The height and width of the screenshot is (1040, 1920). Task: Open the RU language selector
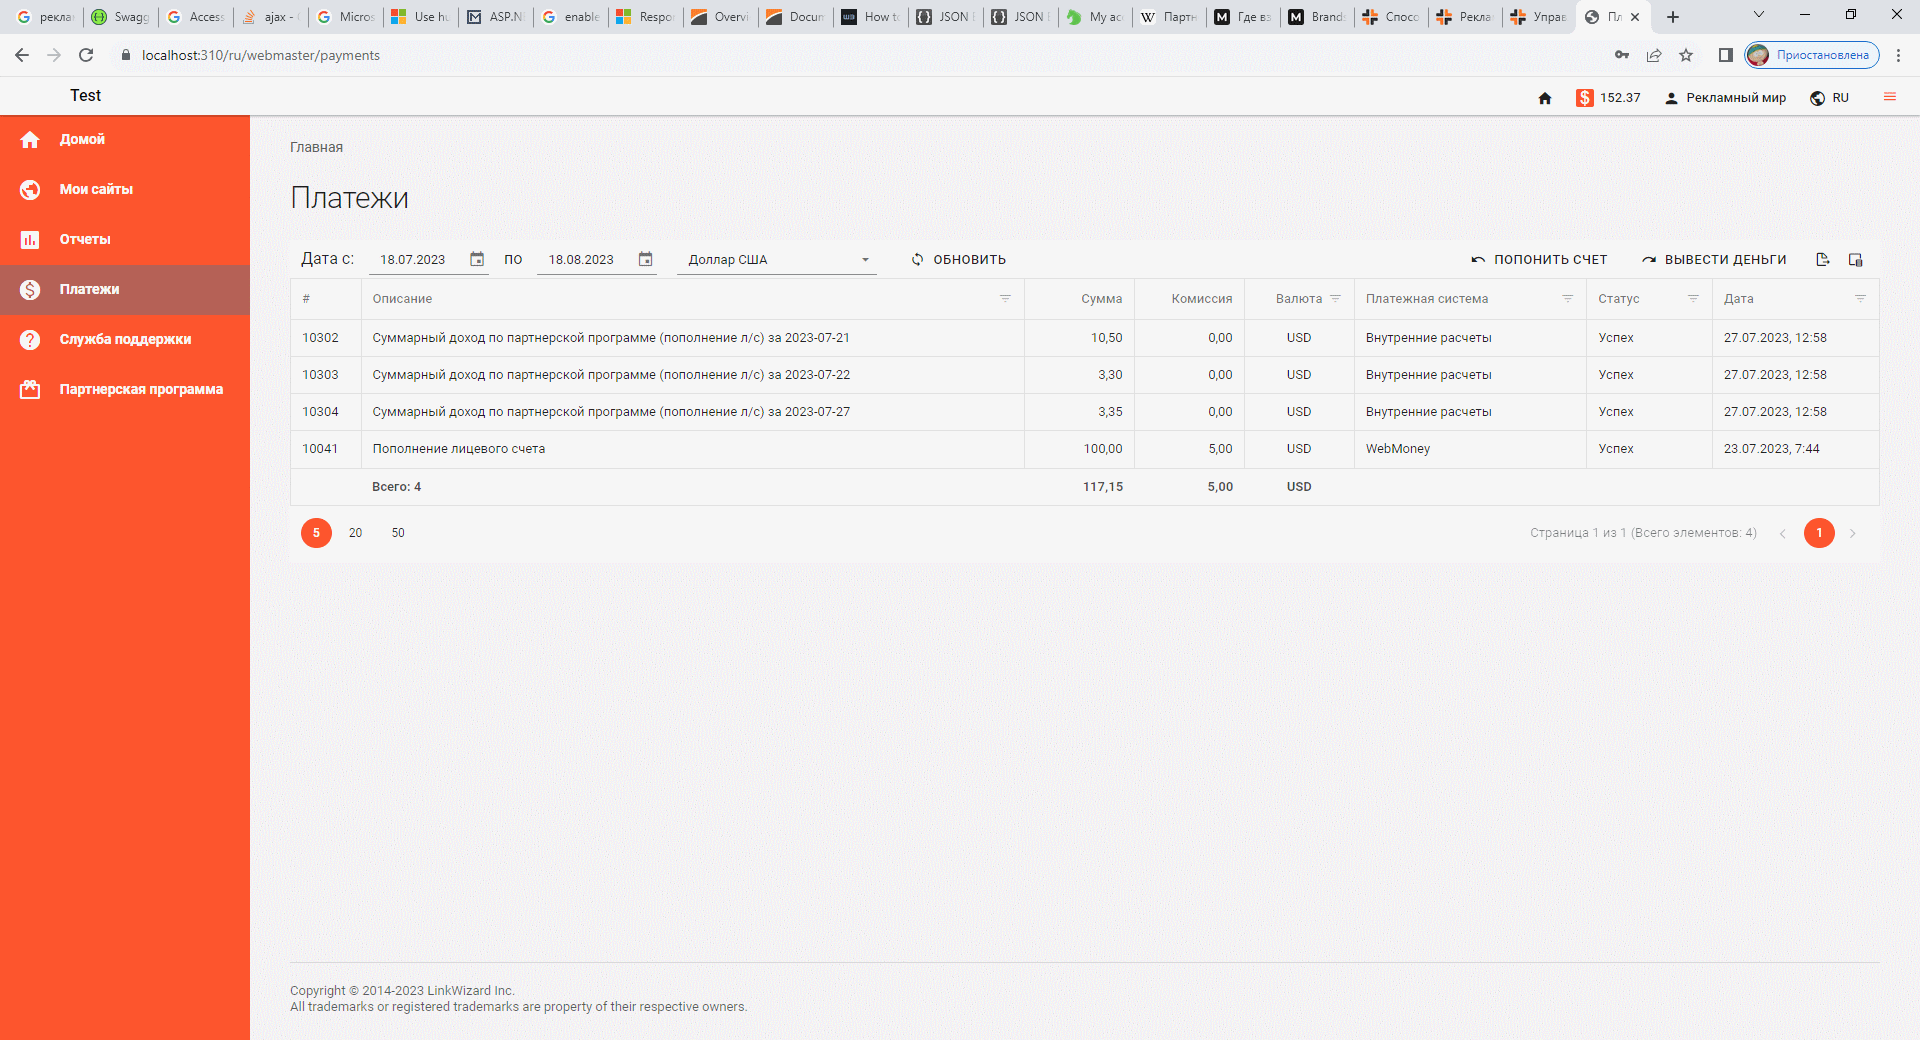pyautogui.click(x=1830, y=98)
